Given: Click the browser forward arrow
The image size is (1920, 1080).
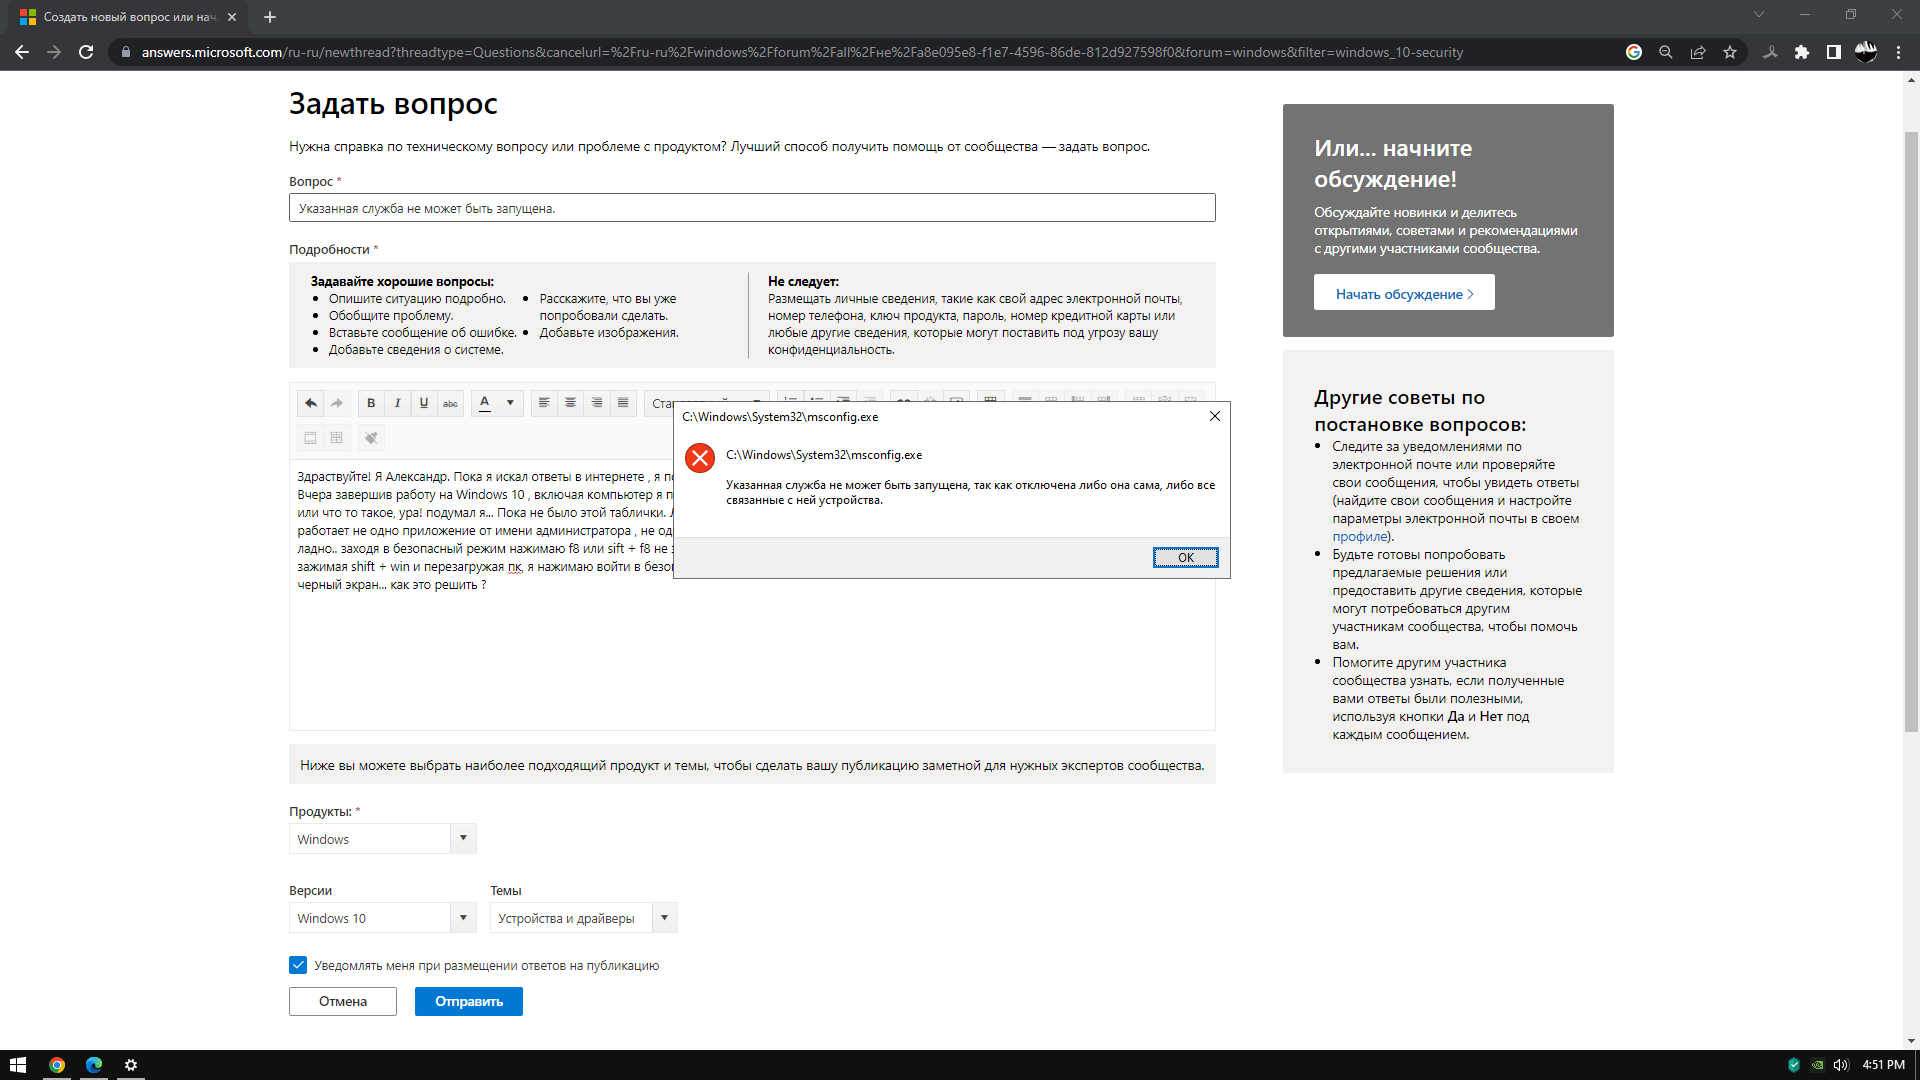Looking at the screenshot, I should [x=54, y=52].
